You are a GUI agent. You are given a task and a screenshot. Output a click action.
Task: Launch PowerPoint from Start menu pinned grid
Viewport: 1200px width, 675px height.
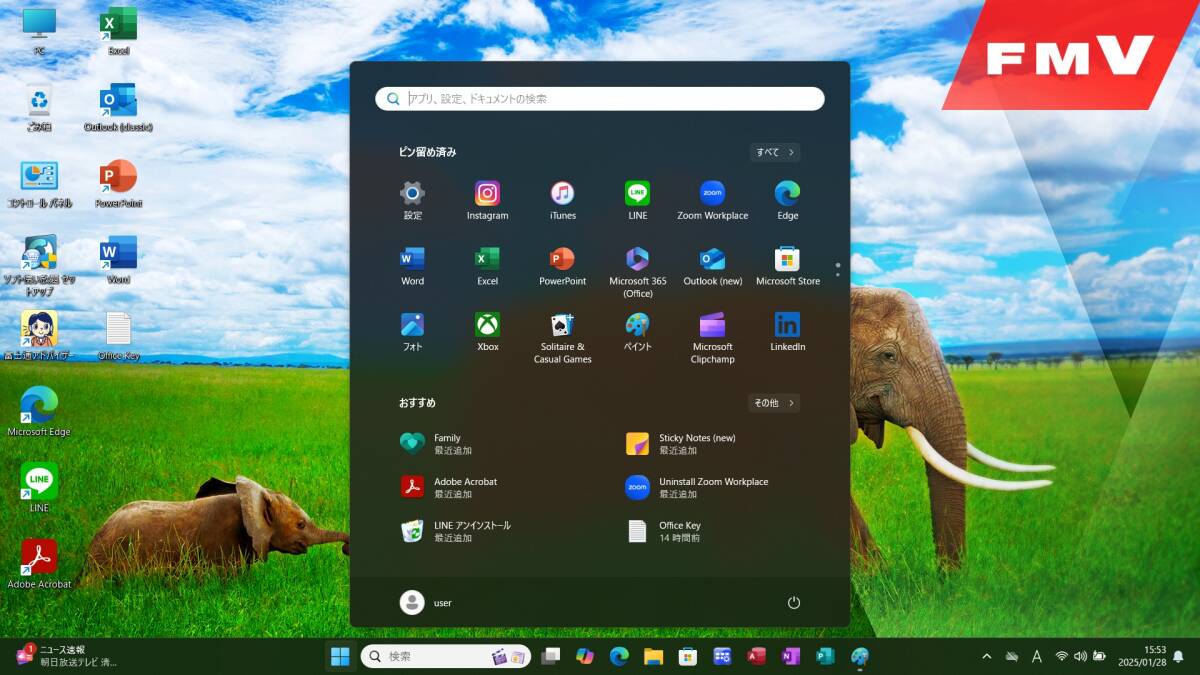click(x=562, y=266)
